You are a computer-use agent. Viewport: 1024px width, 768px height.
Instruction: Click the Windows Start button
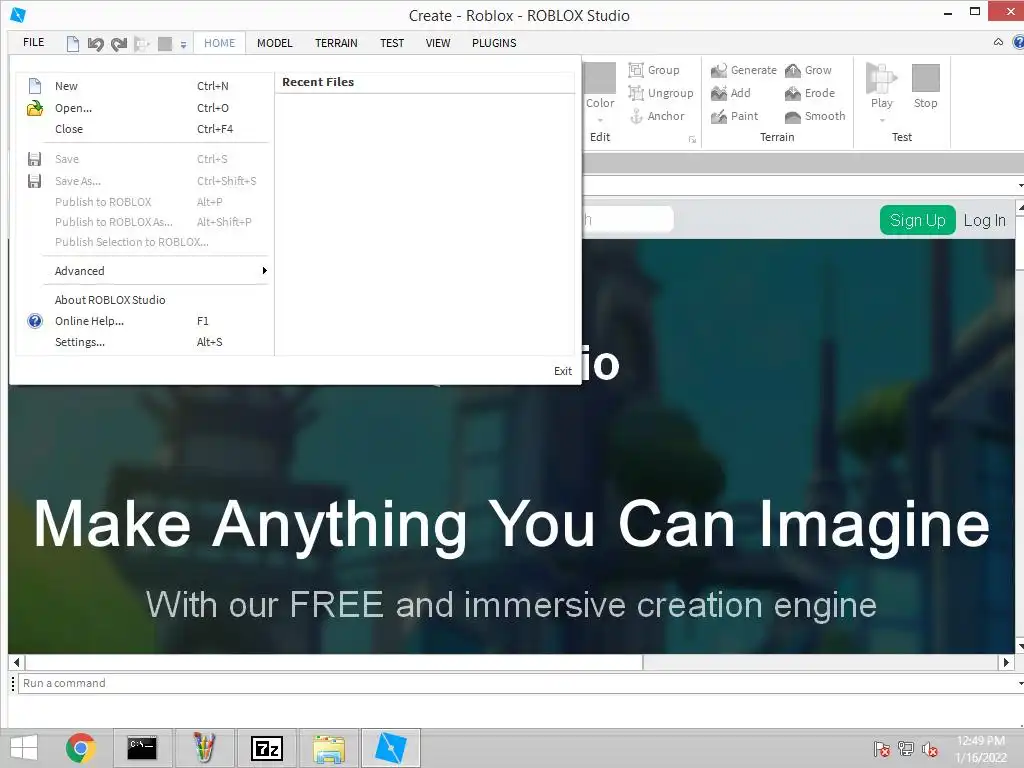click(x=24, y=748)
